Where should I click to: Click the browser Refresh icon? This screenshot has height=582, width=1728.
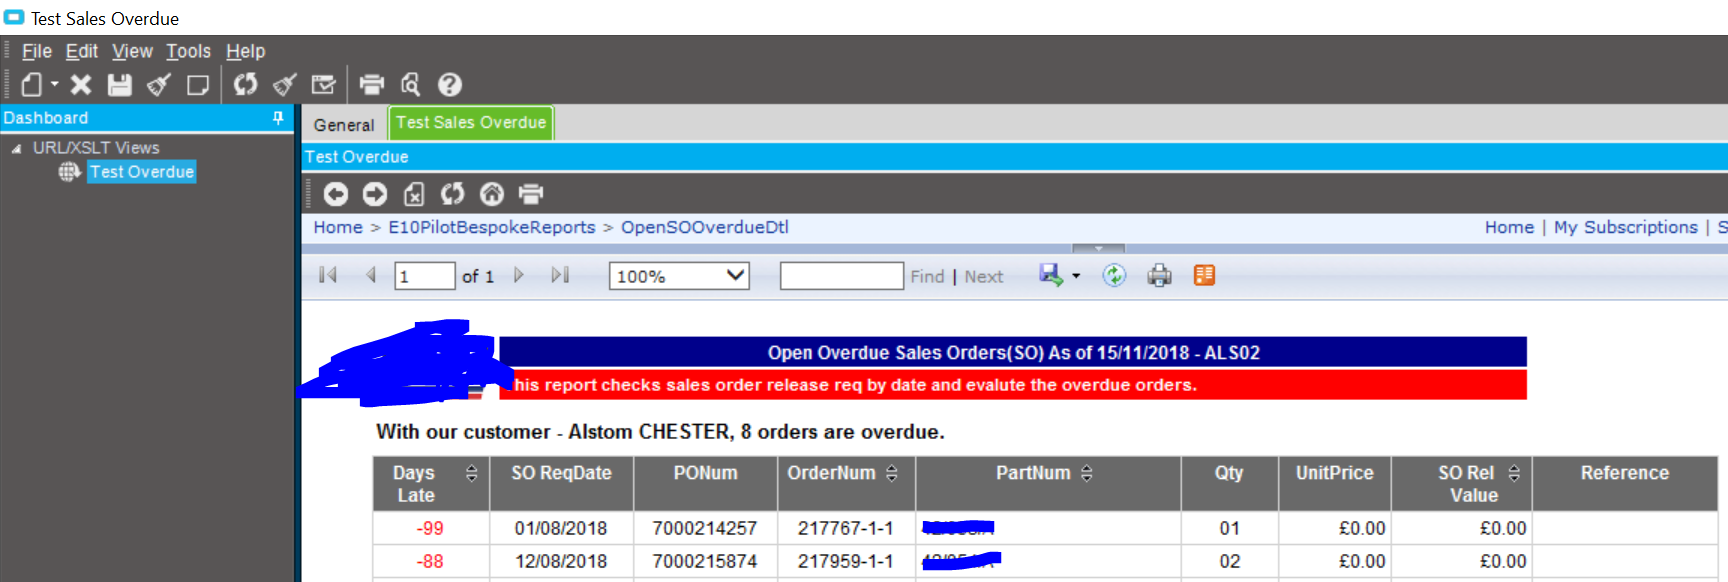tap(453, 194)
